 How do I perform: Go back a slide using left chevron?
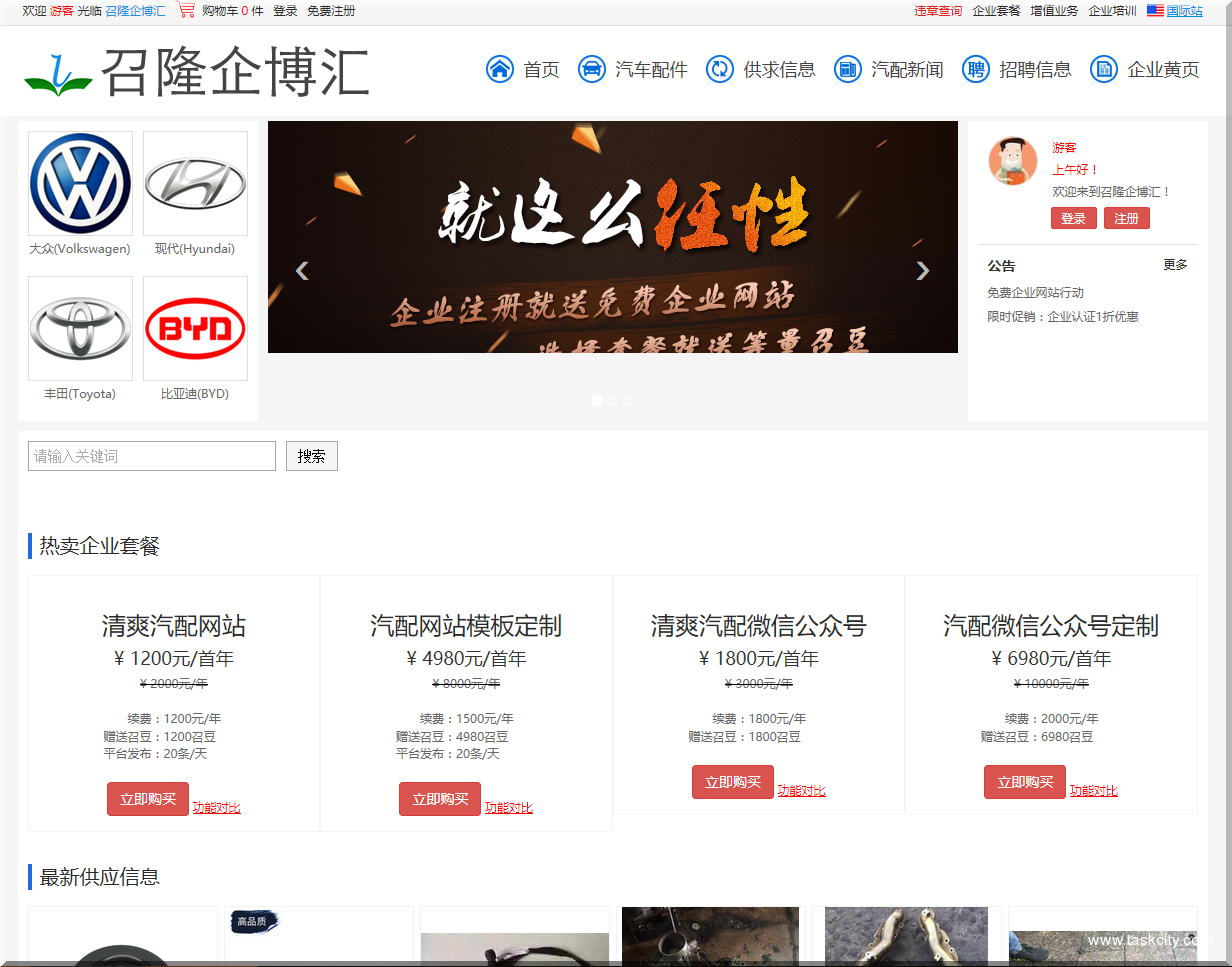302,270
